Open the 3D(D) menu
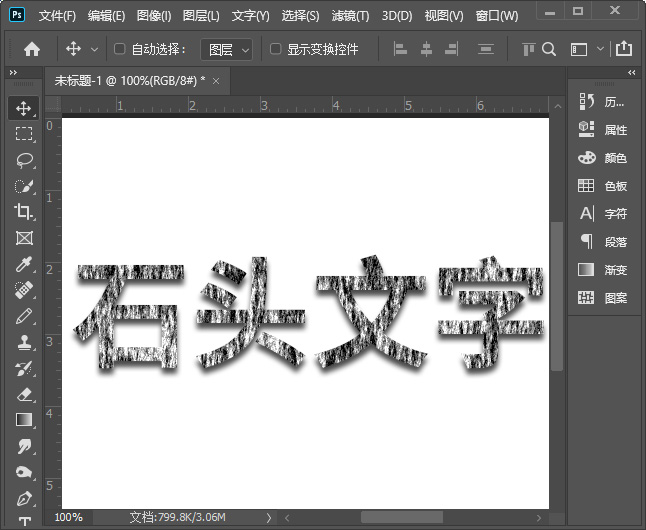The image size is (646, 530). tap(397, 16)
